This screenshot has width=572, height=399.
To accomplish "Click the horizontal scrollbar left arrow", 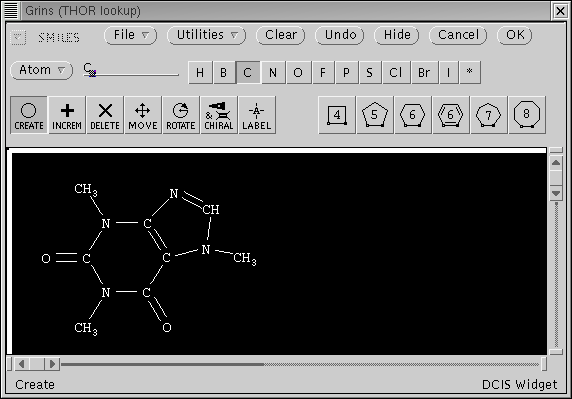I will [x=22, y=364].
